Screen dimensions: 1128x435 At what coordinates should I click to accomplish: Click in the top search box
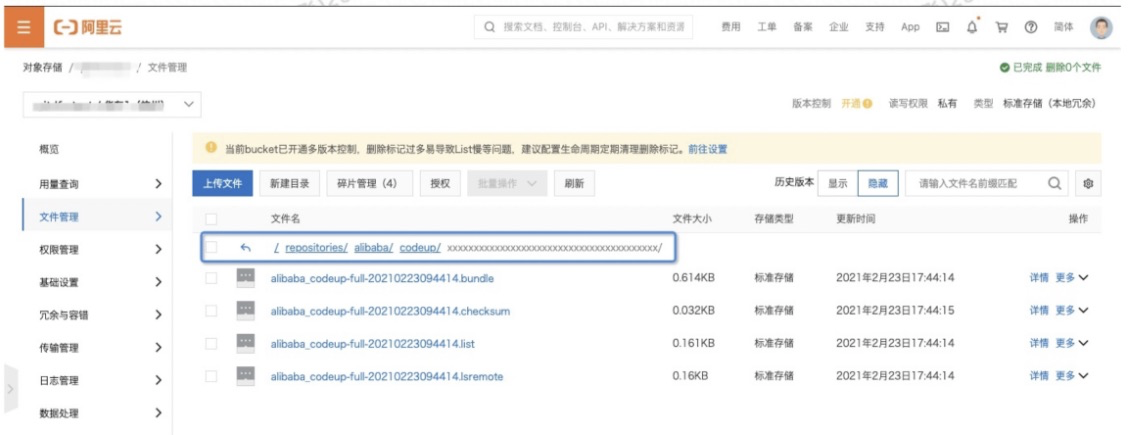click(x=583, y=27)
